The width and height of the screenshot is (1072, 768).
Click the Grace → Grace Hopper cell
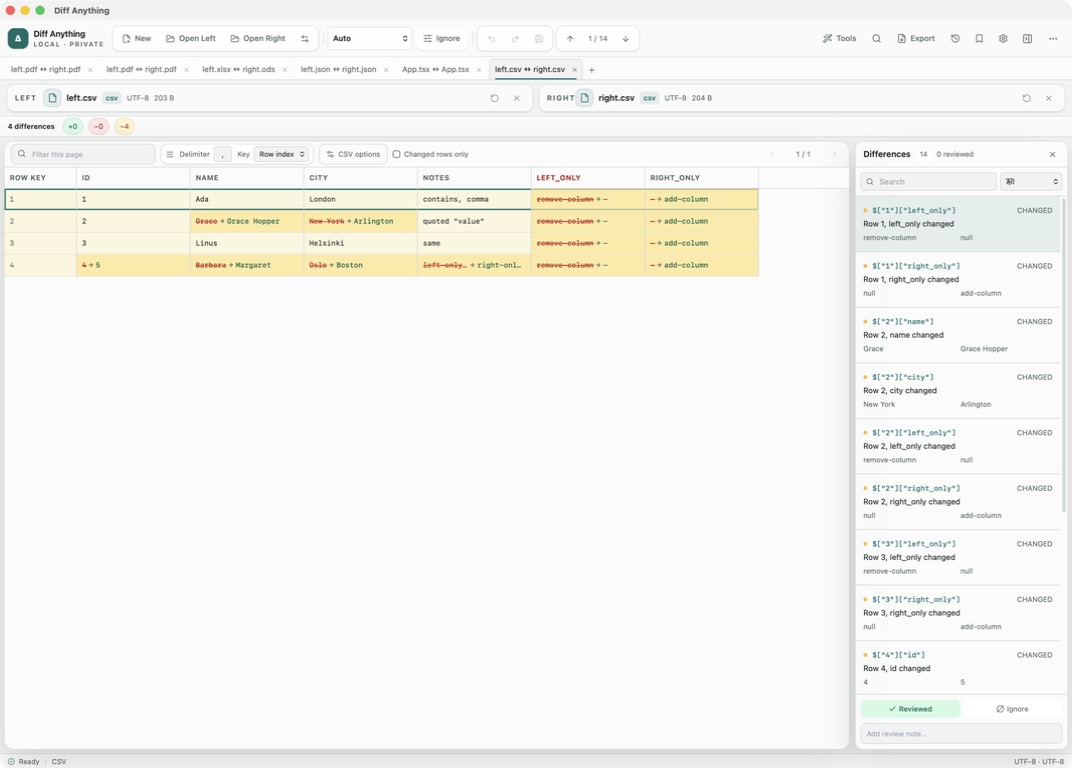(x=247, y=221)
